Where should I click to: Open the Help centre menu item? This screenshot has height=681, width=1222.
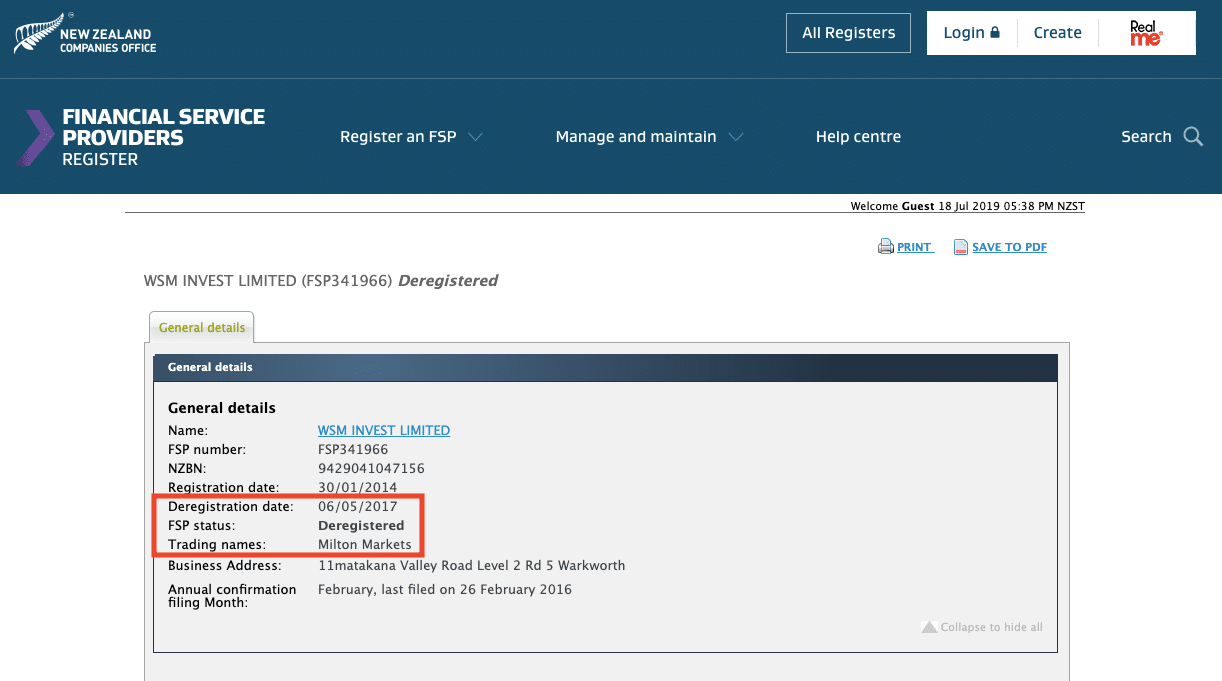click(x=858, y=137)
